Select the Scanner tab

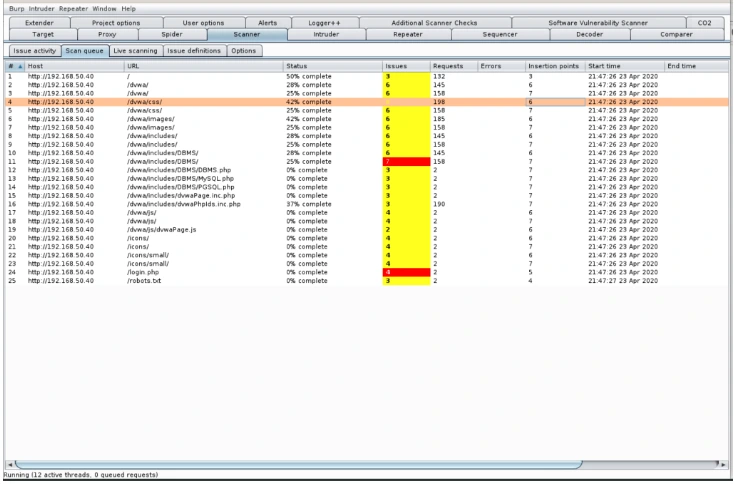247,34
